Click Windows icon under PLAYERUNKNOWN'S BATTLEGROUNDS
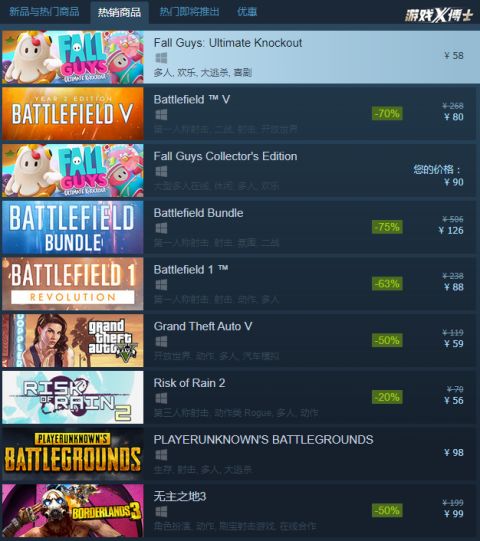 [x=161, y=455]
